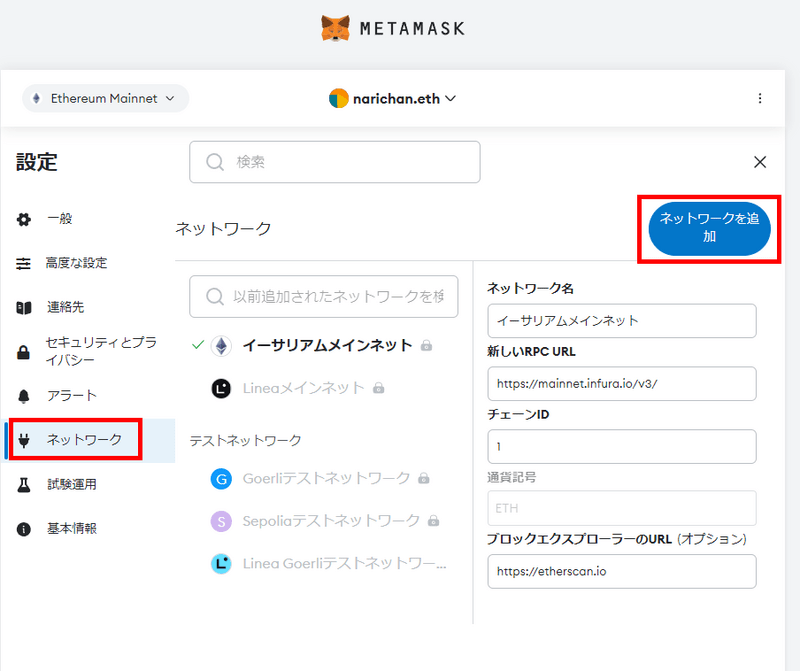Click the Ethereum mainnet diamond icon
The height and width of the screenshot is (671, 800).
221,346
